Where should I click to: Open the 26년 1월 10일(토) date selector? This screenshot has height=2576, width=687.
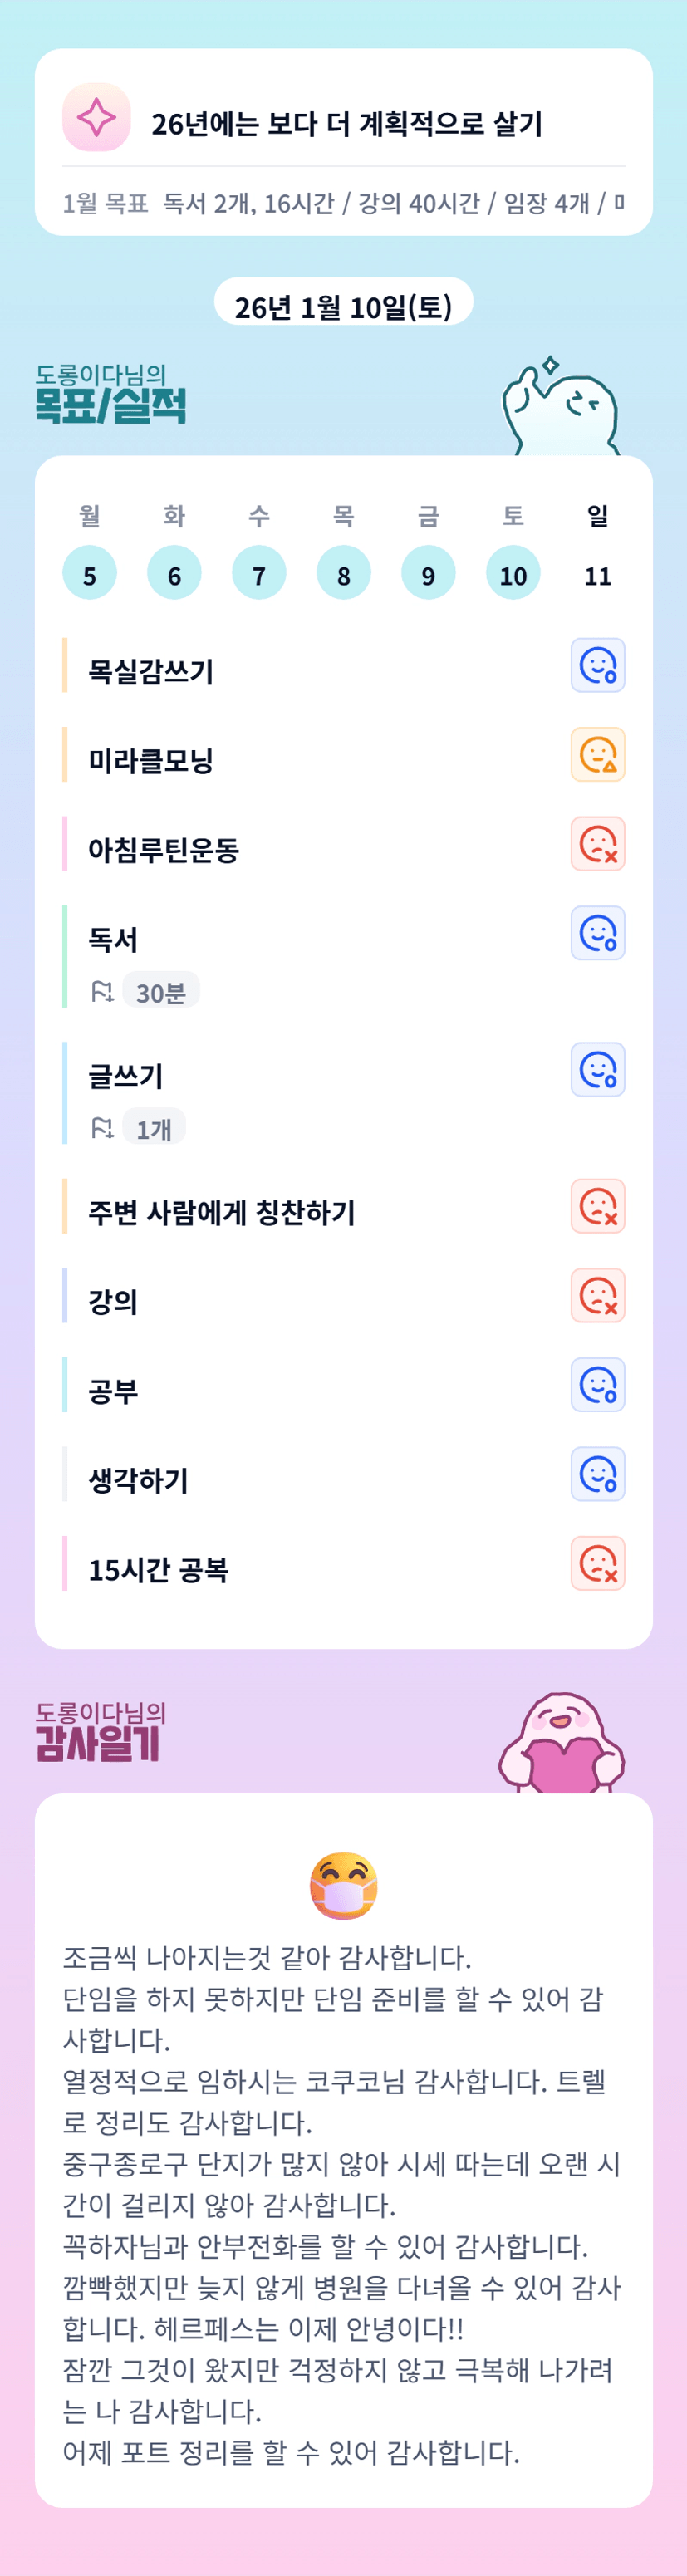[x=343, y=306]
